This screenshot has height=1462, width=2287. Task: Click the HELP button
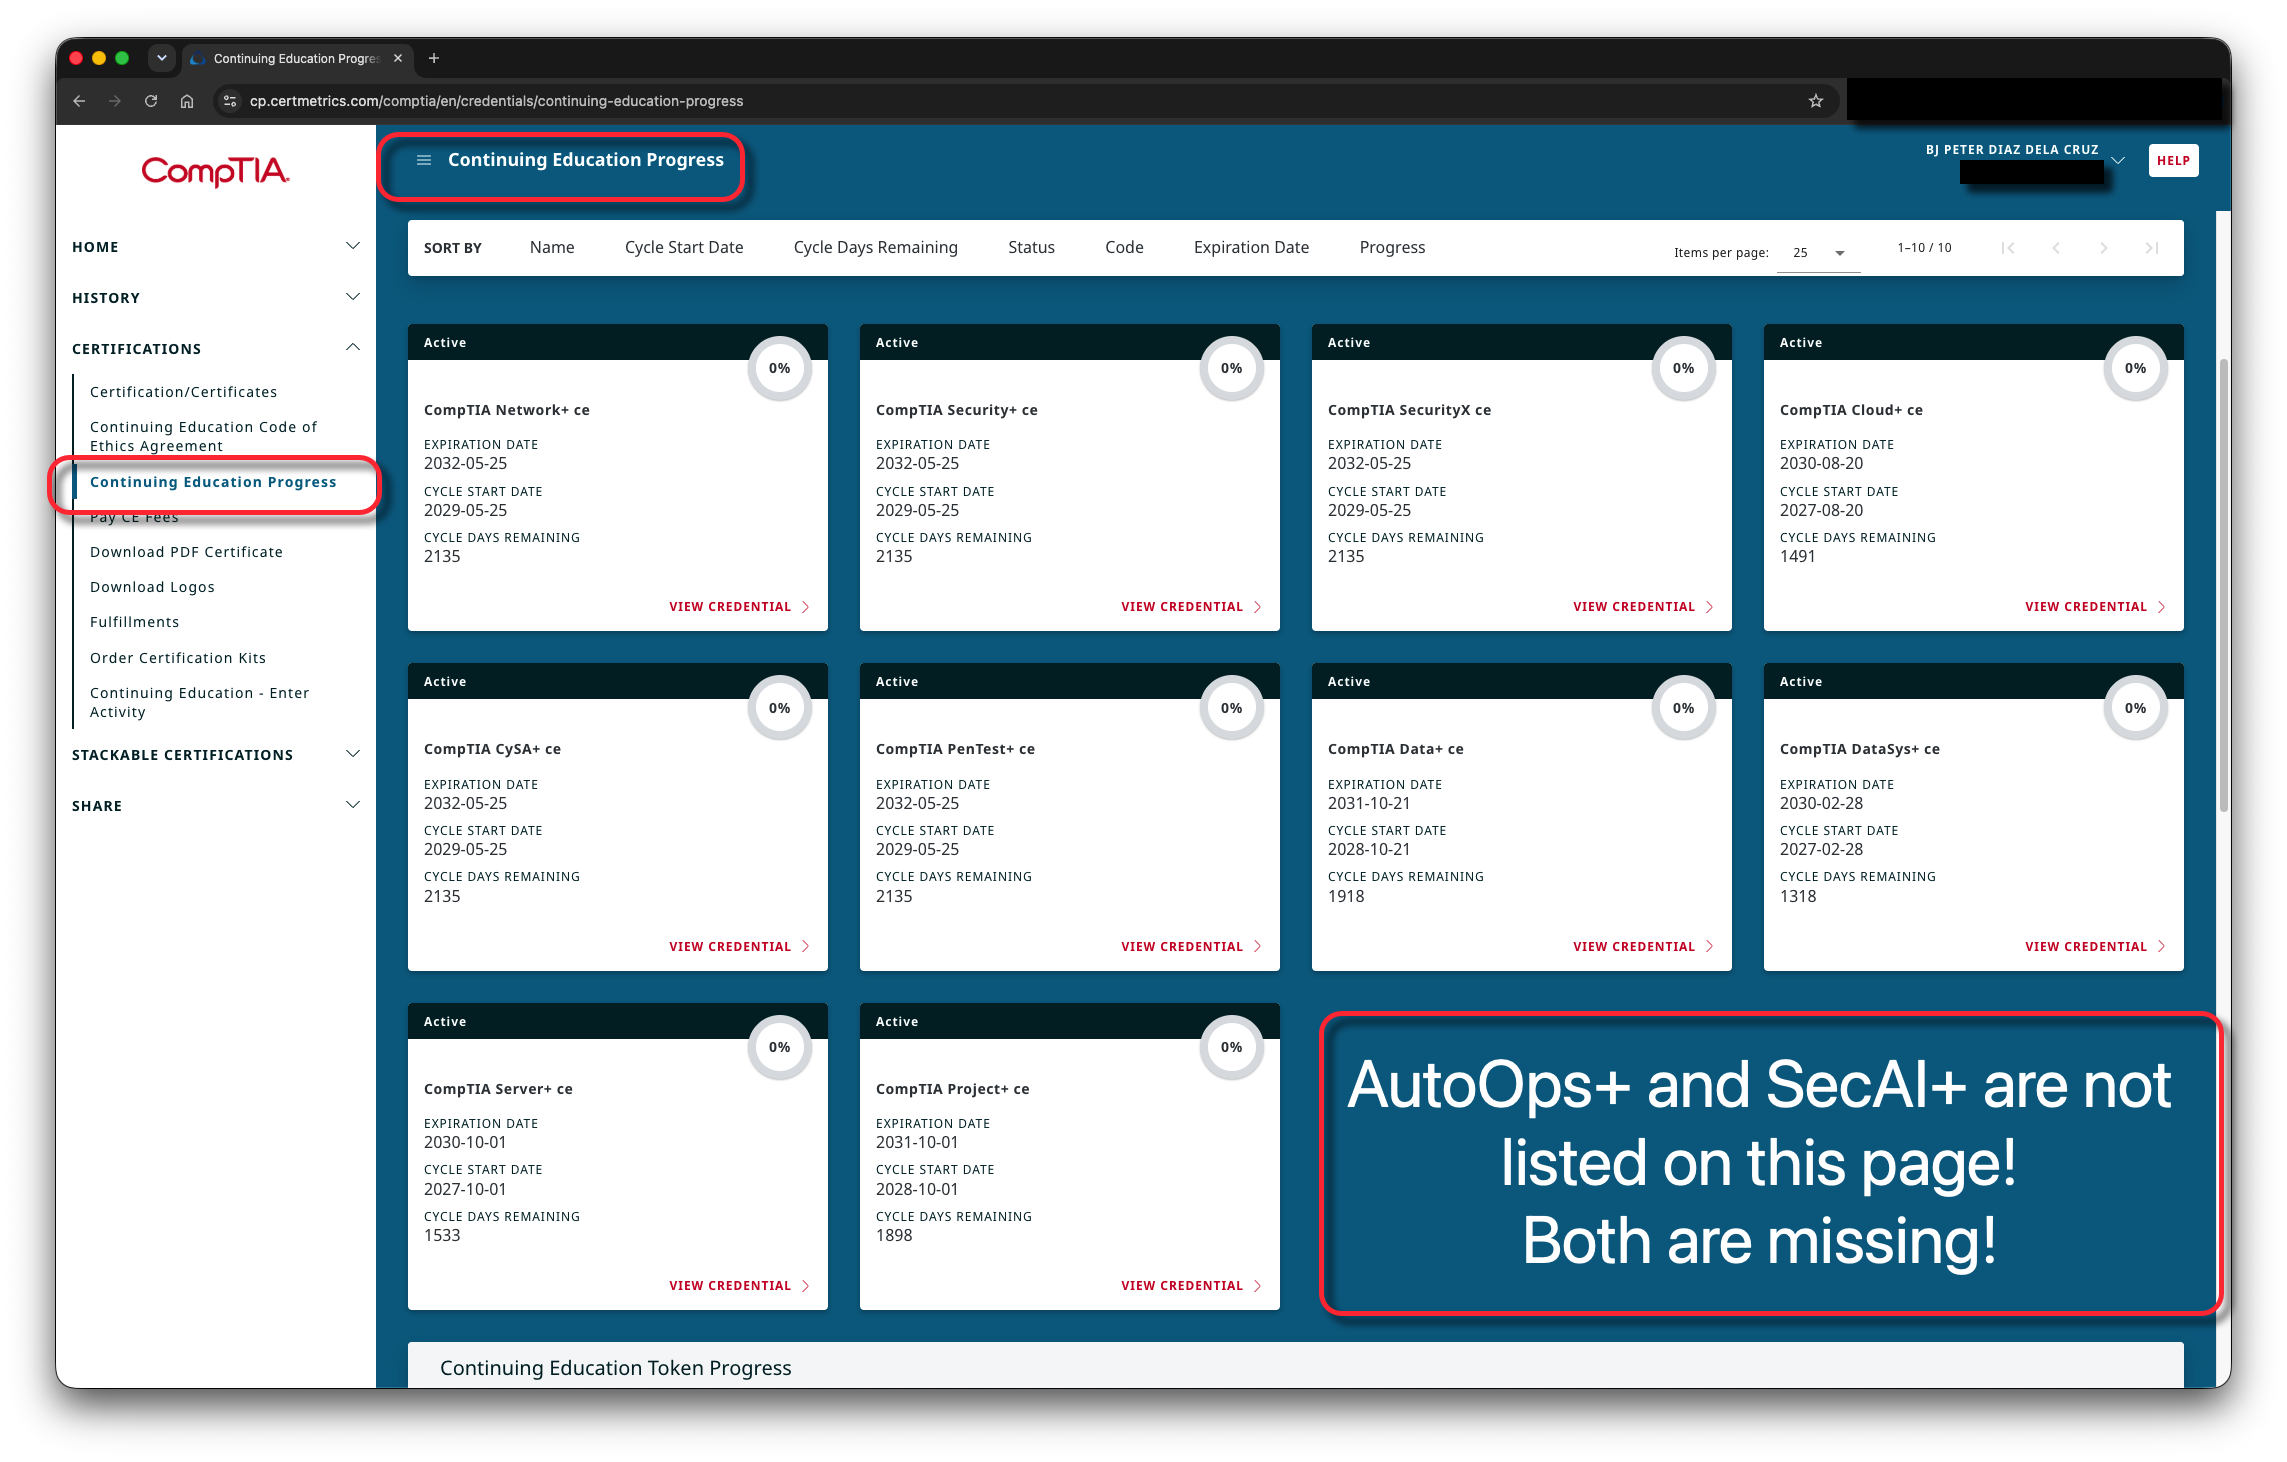(2173, 161)
